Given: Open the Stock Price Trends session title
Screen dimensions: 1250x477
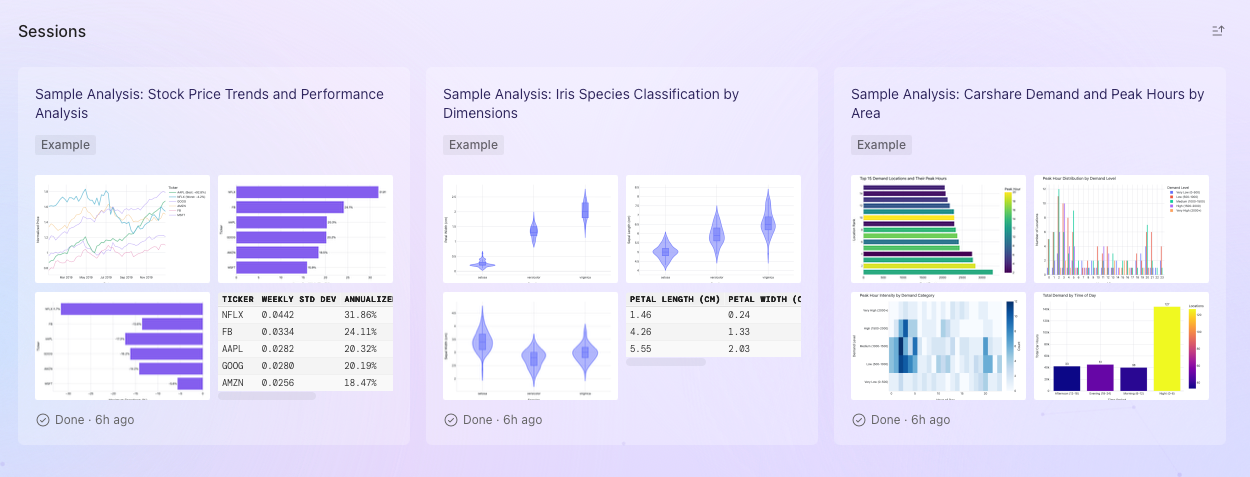Looking at the screenshot, I should pos(209,104).
